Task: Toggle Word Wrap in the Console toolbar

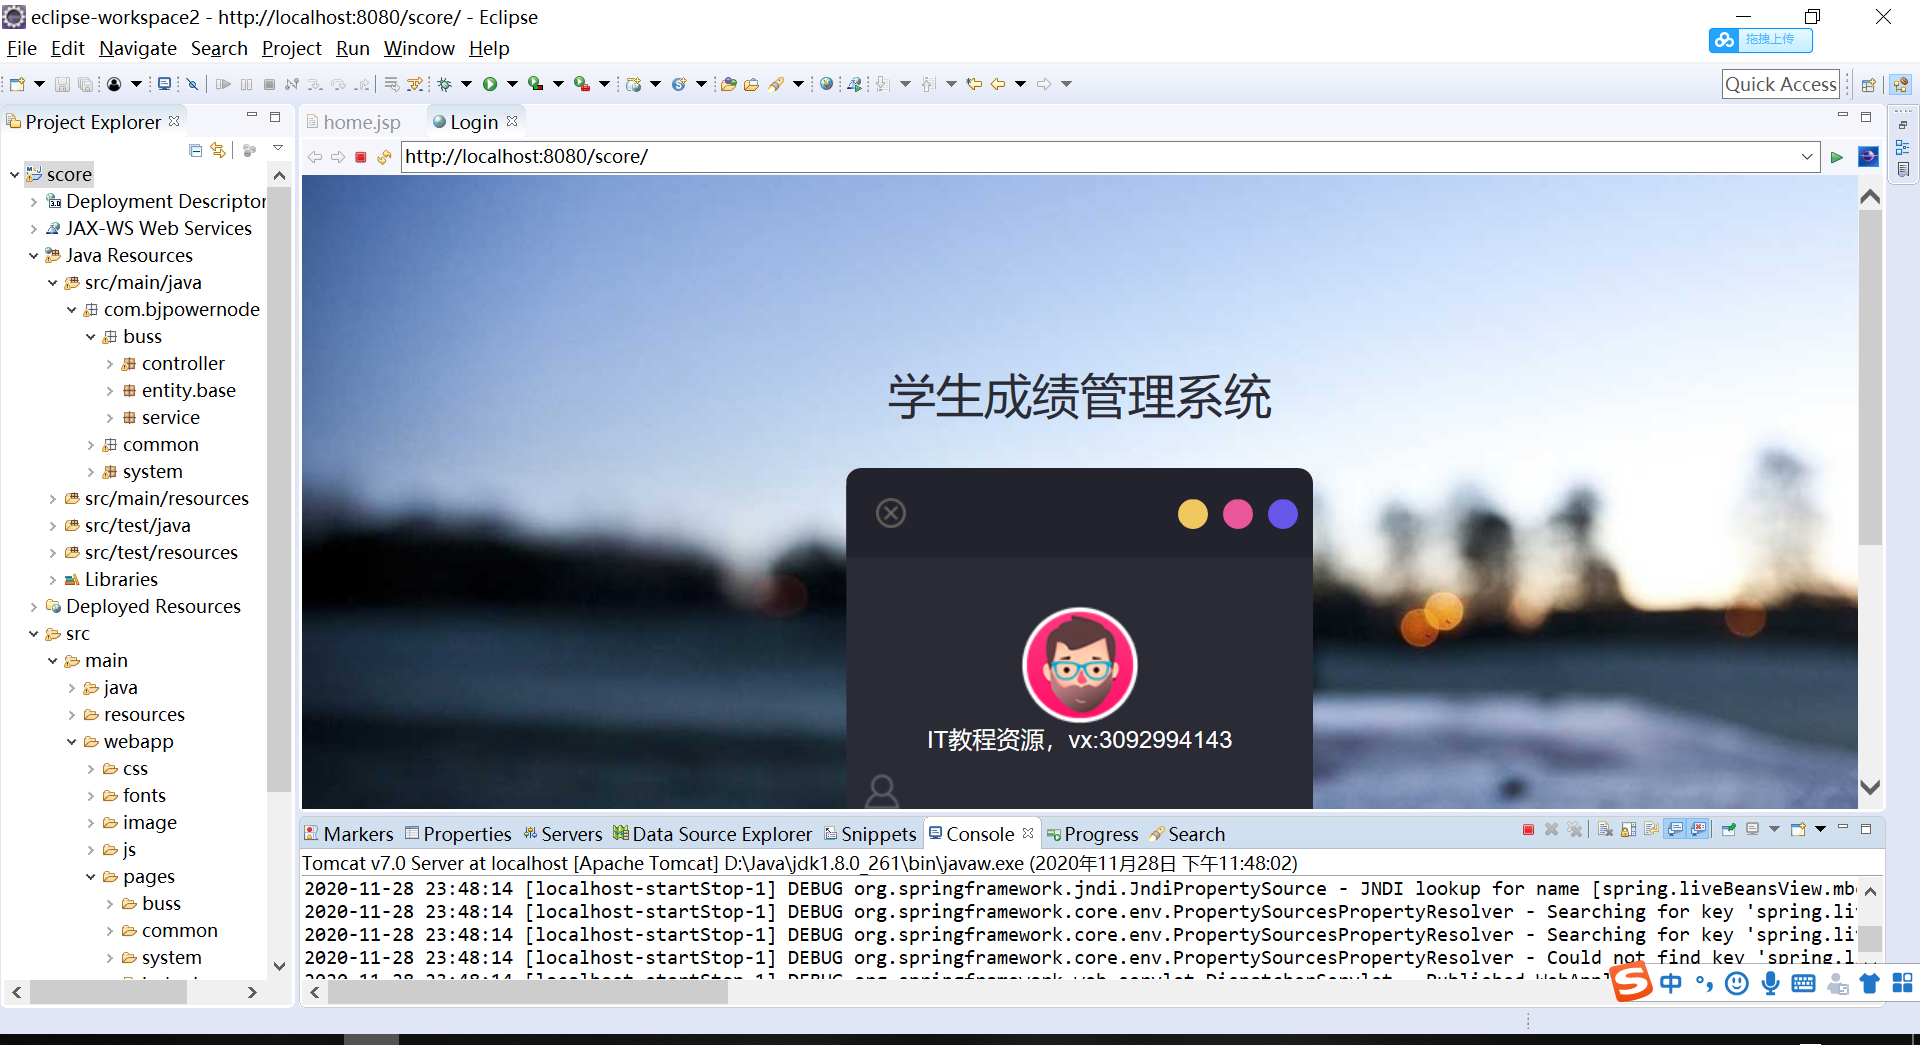Action: [1651, 830]
